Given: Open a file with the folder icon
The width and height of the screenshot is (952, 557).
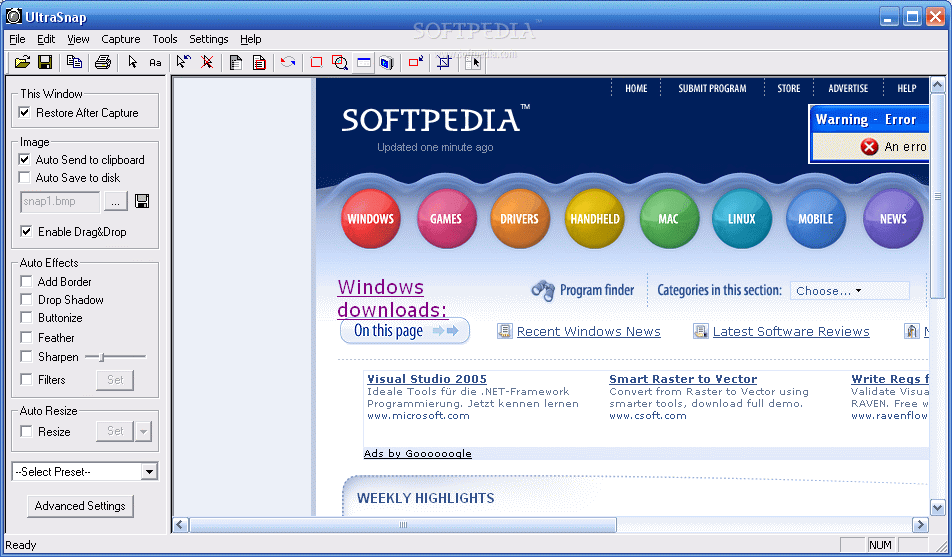Looking at the screenshot, I should 22,62.
